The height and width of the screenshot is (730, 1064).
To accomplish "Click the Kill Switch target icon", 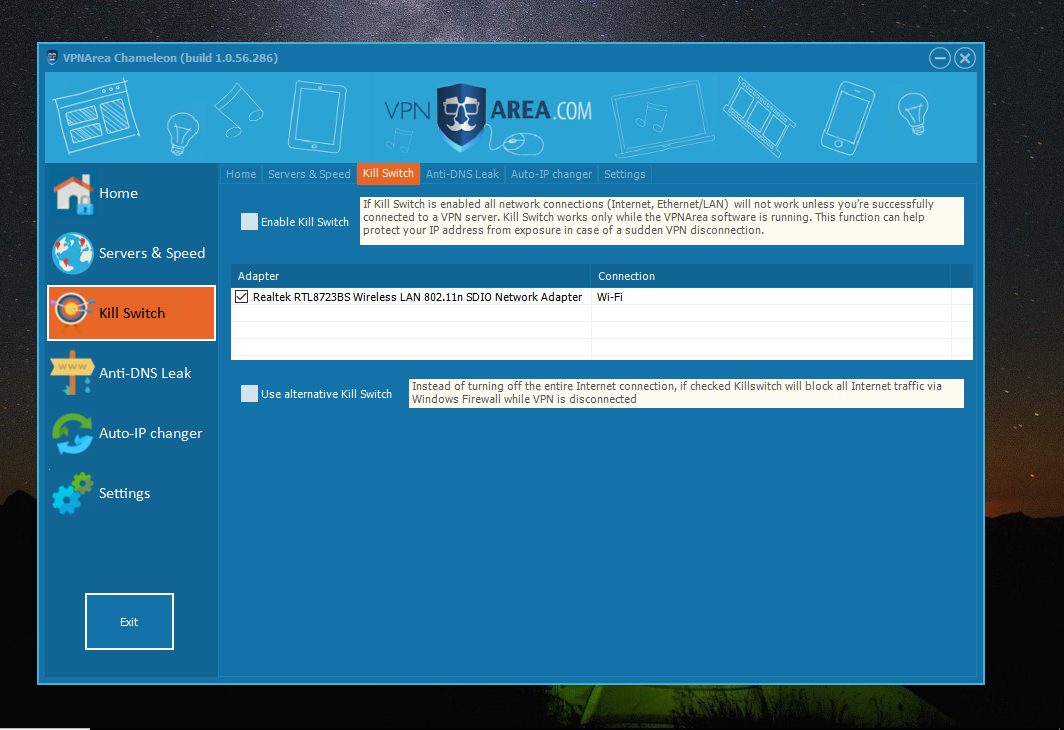I will [x=72, y=312].
